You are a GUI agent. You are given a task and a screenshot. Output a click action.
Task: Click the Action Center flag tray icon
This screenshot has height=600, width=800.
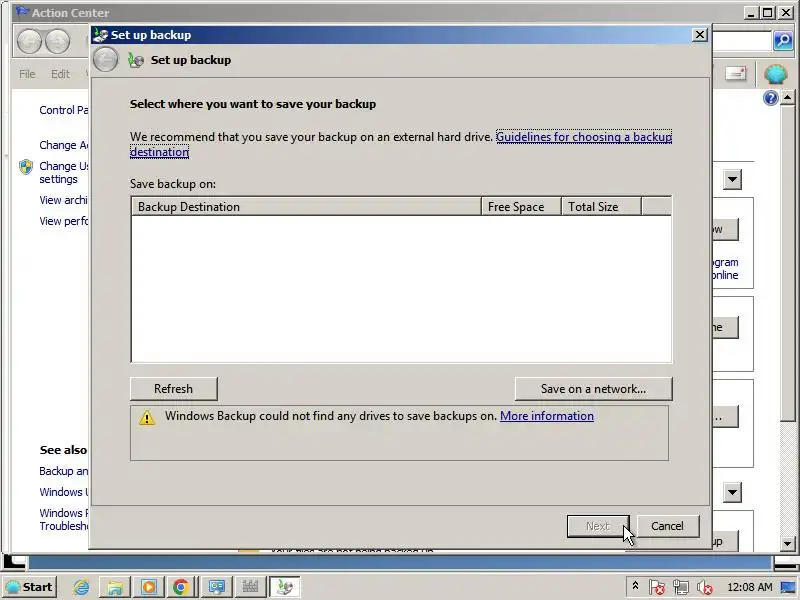tap(657, 587)
